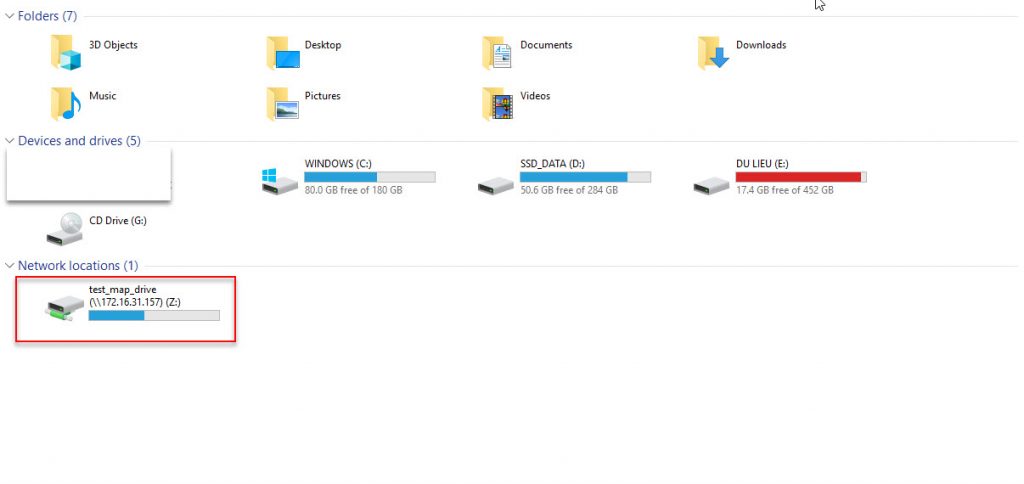Image resolution: width=1024 pixels, height=484 pixels.
Task: Select the Music label
Action: pos(103,96)
